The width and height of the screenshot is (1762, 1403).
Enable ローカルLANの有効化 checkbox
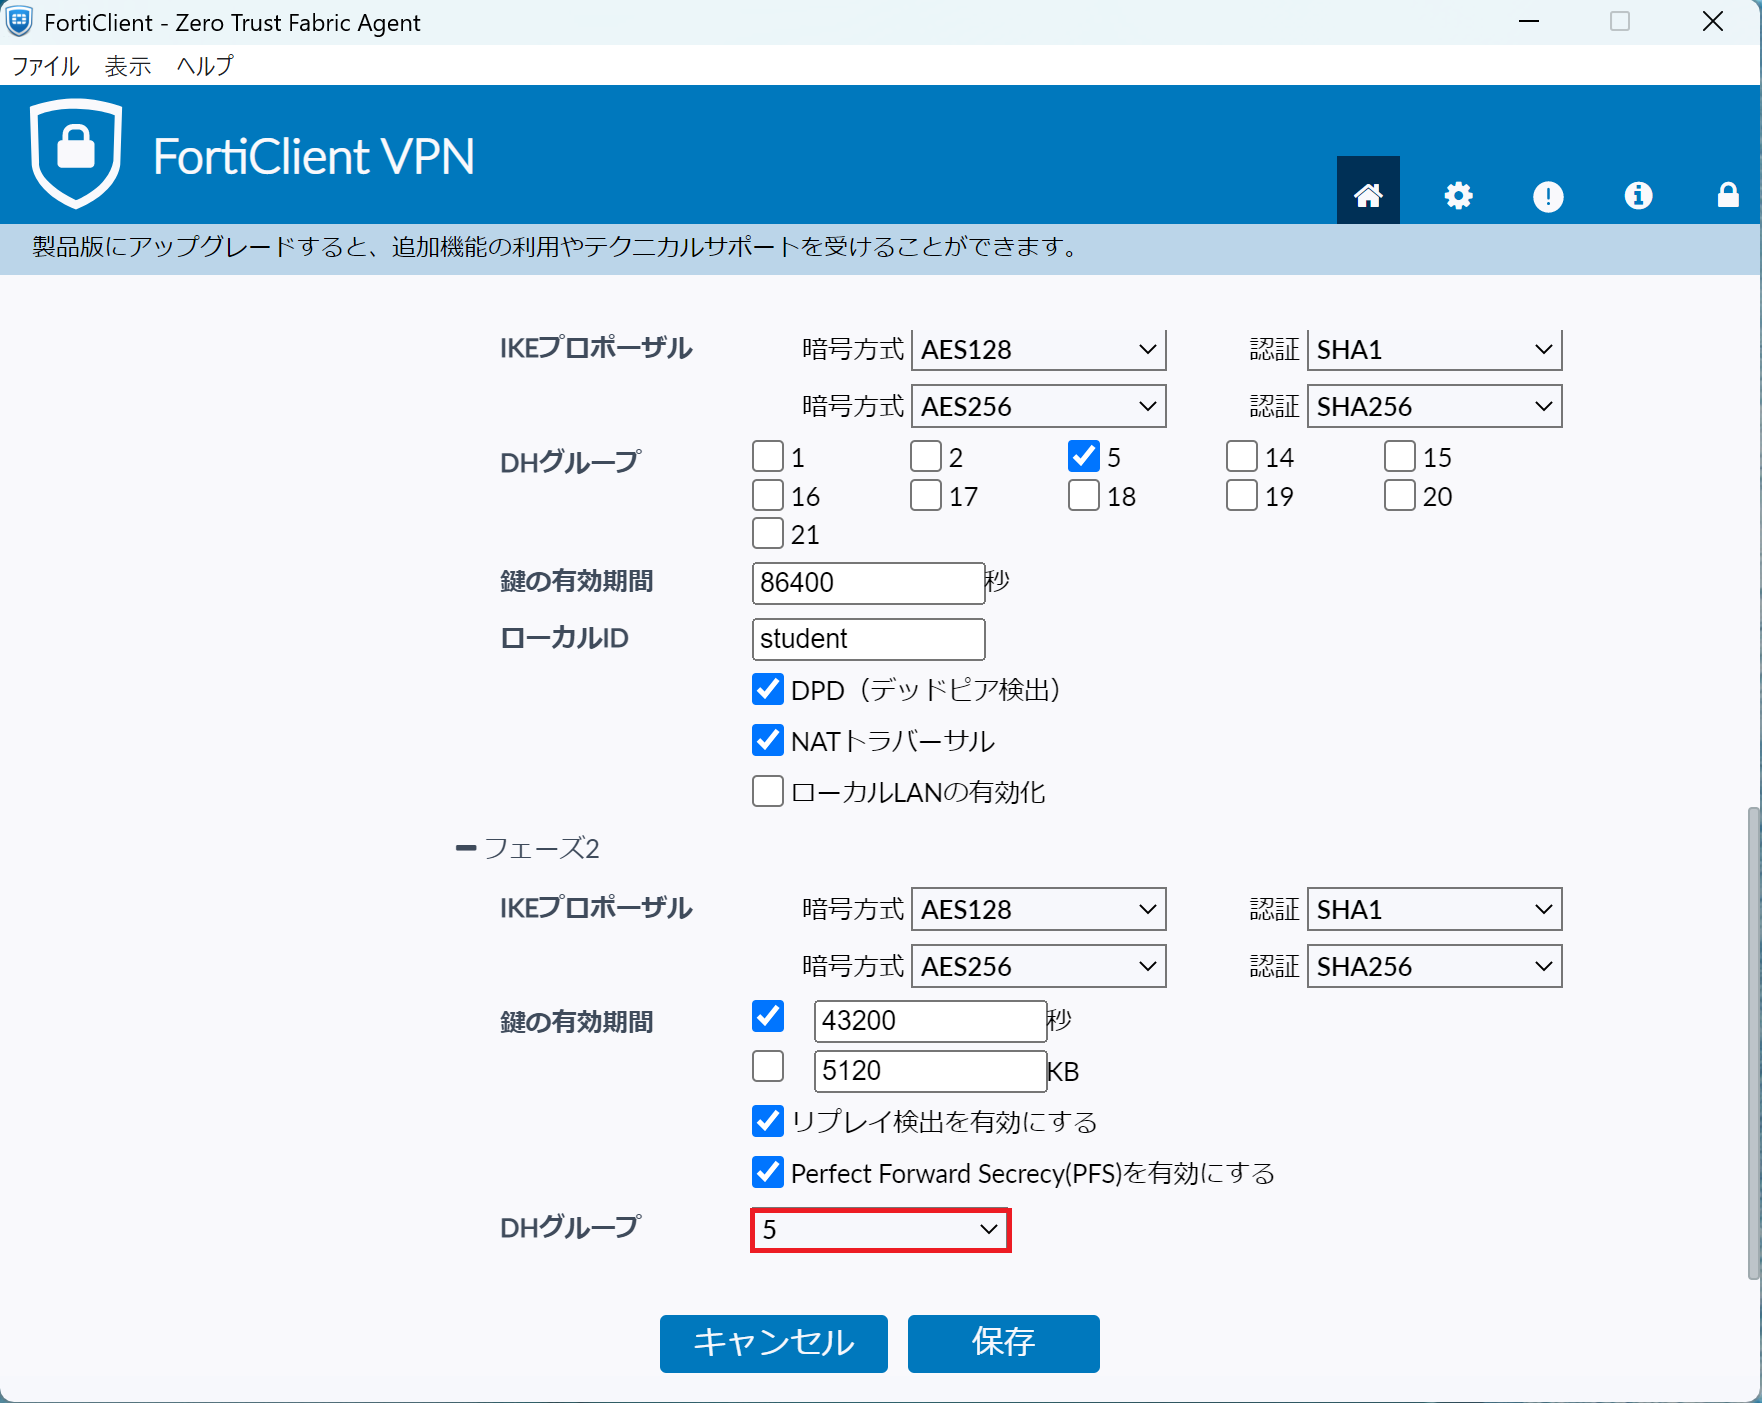pyautogui.click(x=768, y=792)
